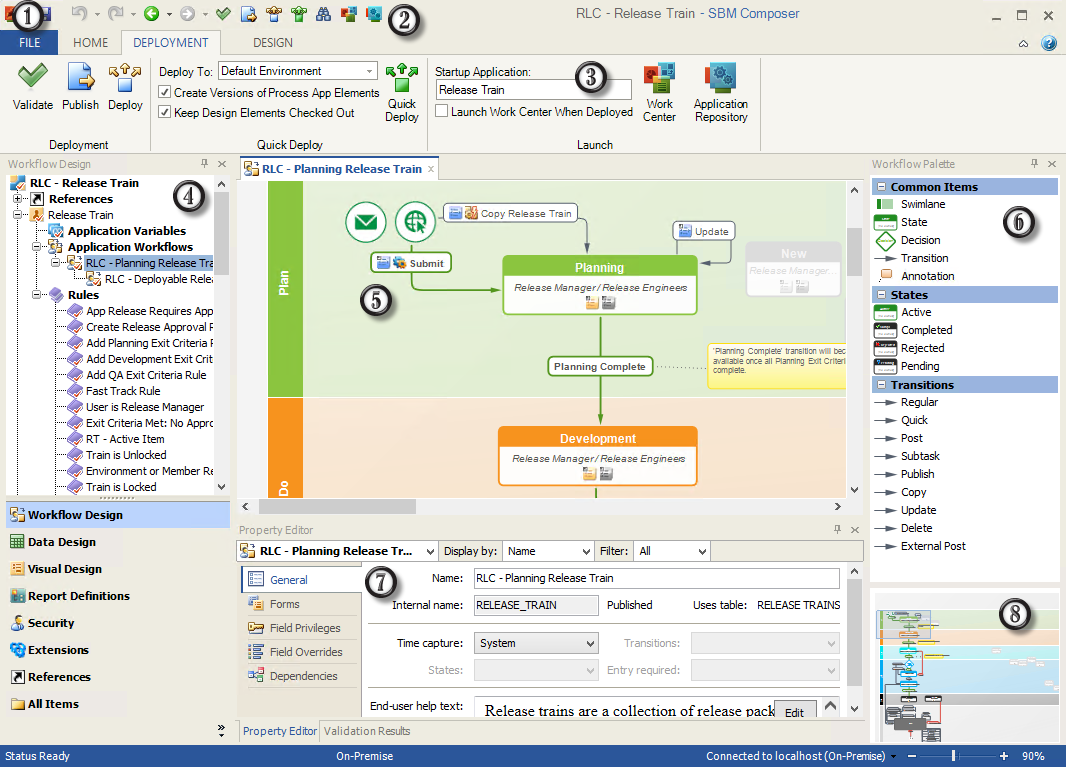Open the Data Design section

[x=62, y=542]
